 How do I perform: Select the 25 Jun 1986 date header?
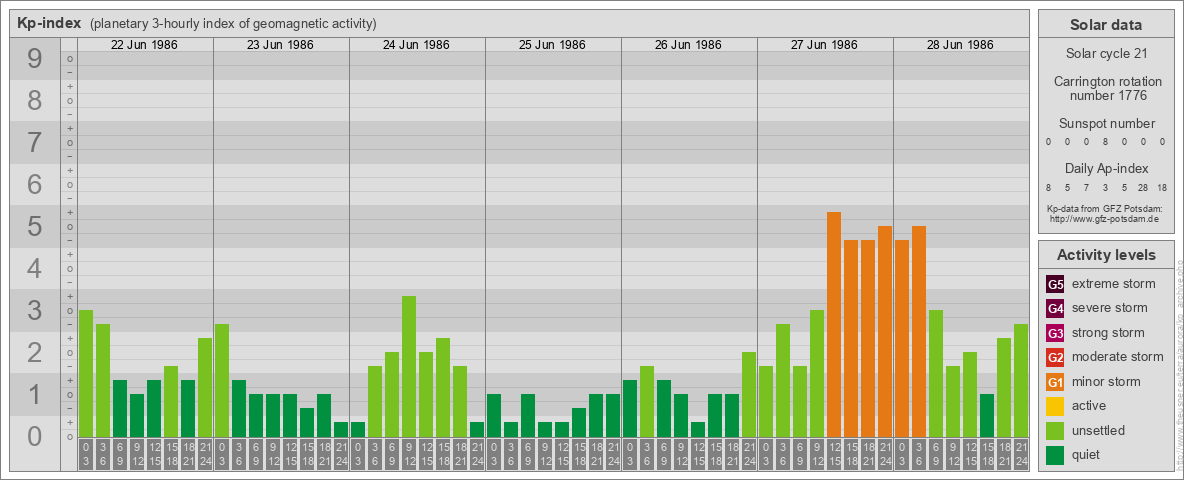click(552, 45)
